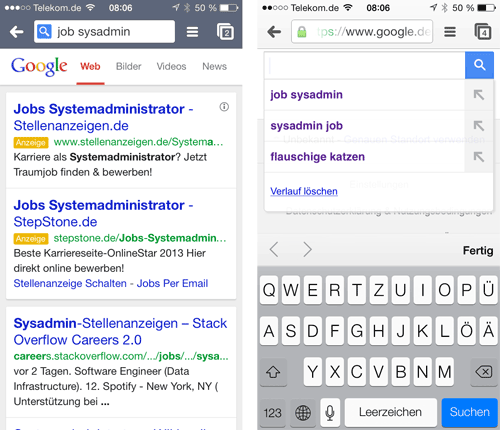Open tab switcher showing 4 tabs
This screenshot has width=500, height=430.
pyautogui.click(x=483, y=32)
